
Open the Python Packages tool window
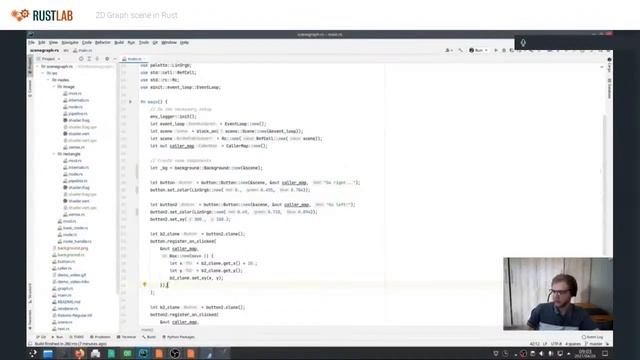pos(178,337)
